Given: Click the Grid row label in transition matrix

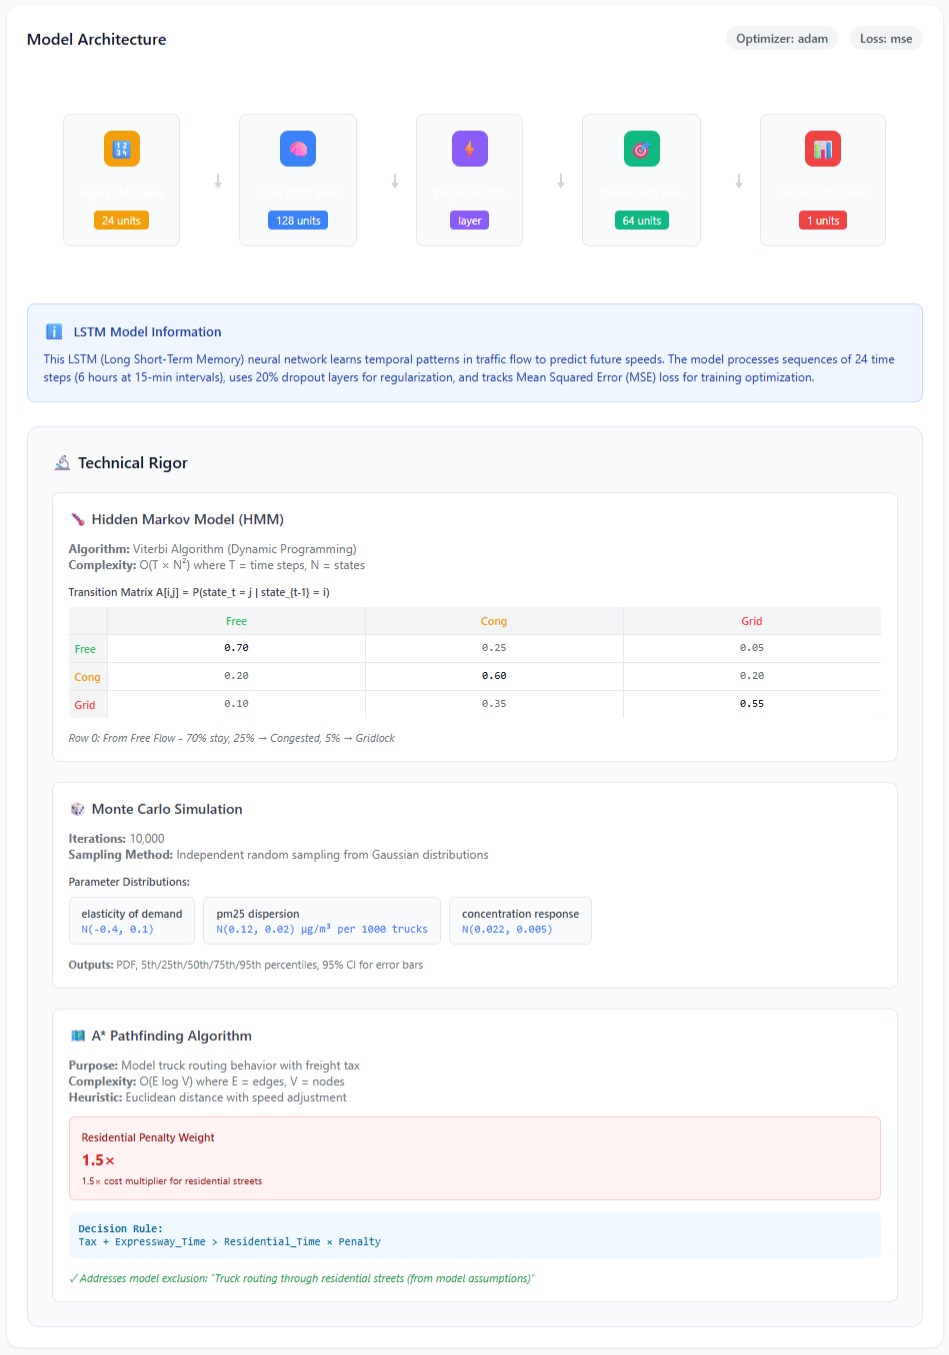Looking at the screenshot, I should point(85,705).
